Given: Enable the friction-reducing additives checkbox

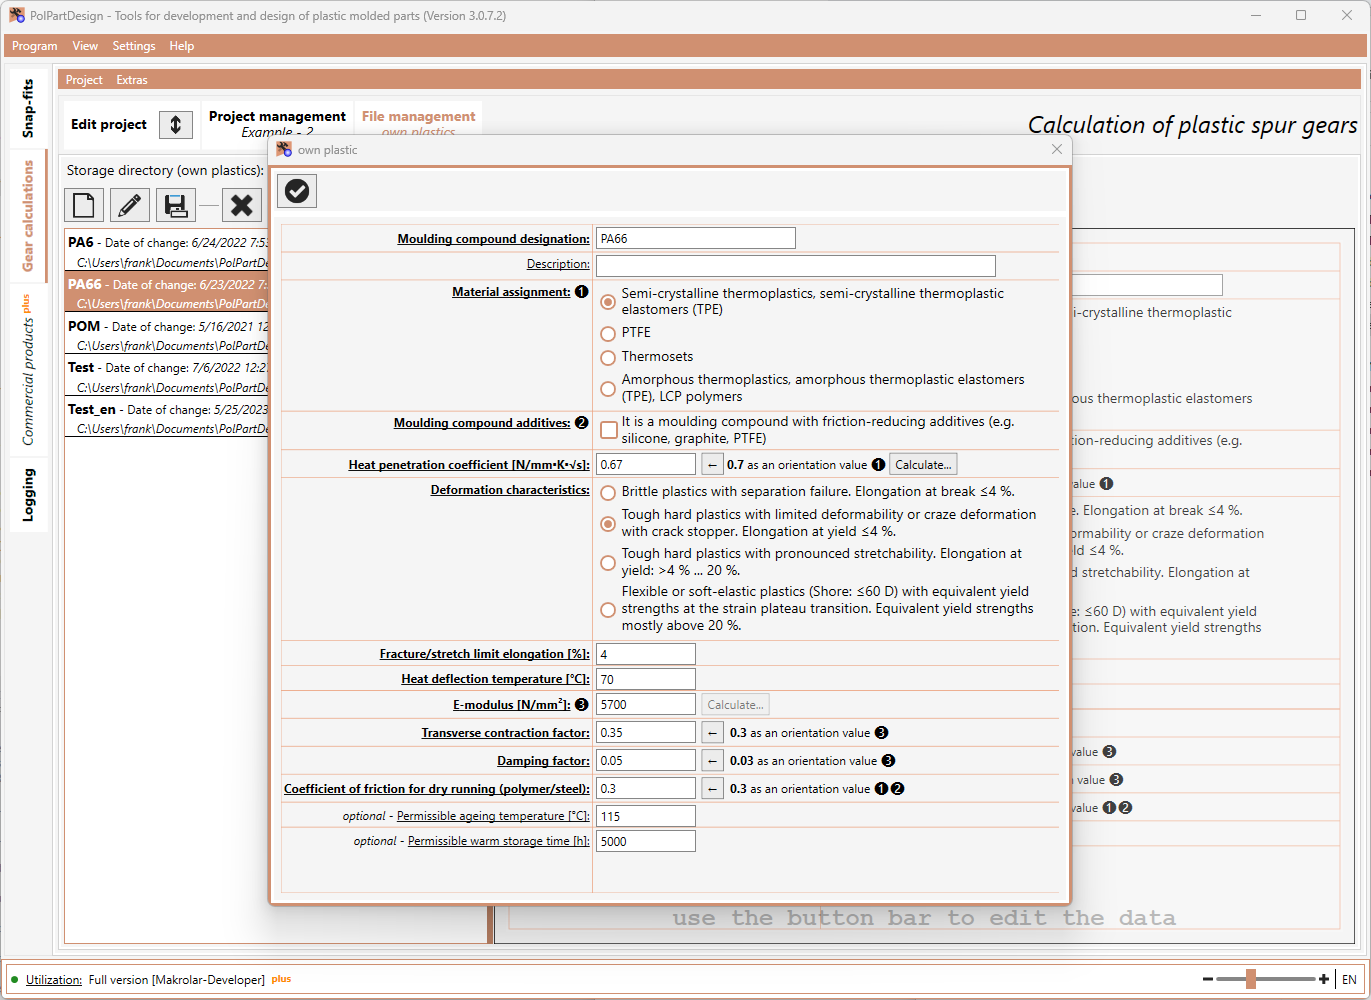Looking at the screenshot, I should point(609,430).
